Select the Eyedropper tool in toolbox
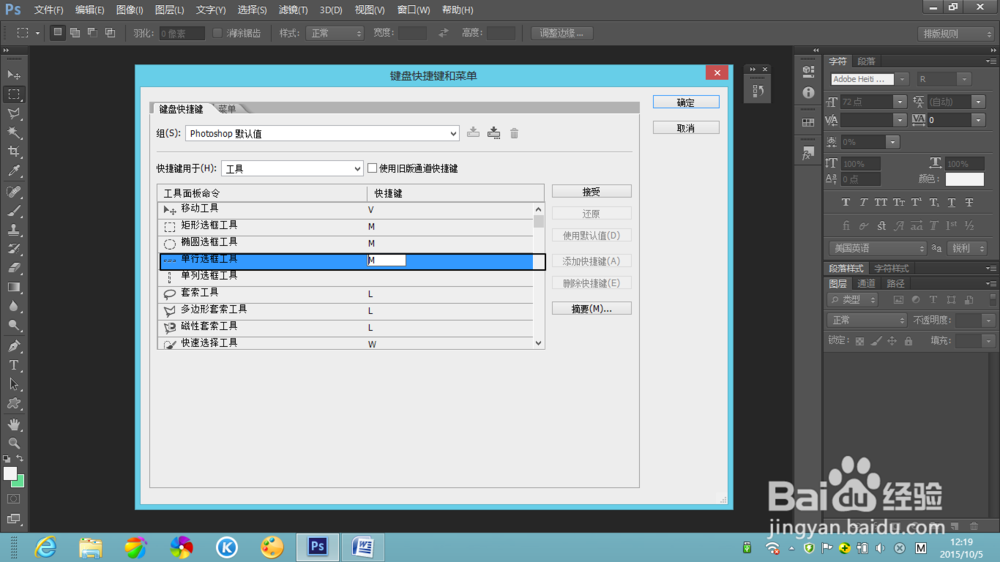 pos(13,171)
